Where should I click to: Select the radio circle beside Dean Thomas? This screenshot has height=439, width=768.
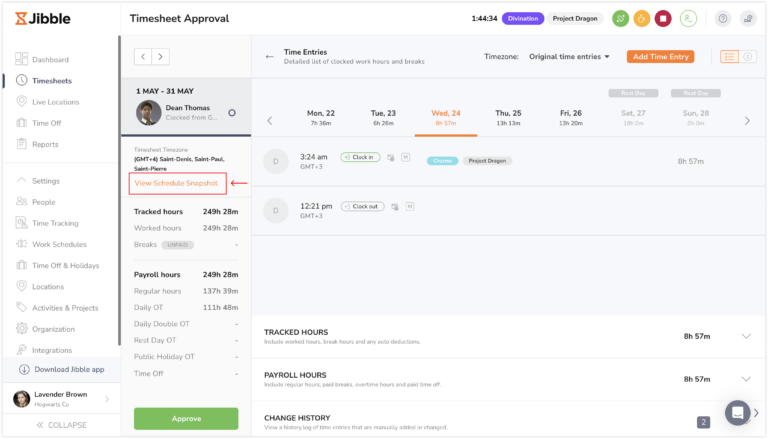coord(232,113)
